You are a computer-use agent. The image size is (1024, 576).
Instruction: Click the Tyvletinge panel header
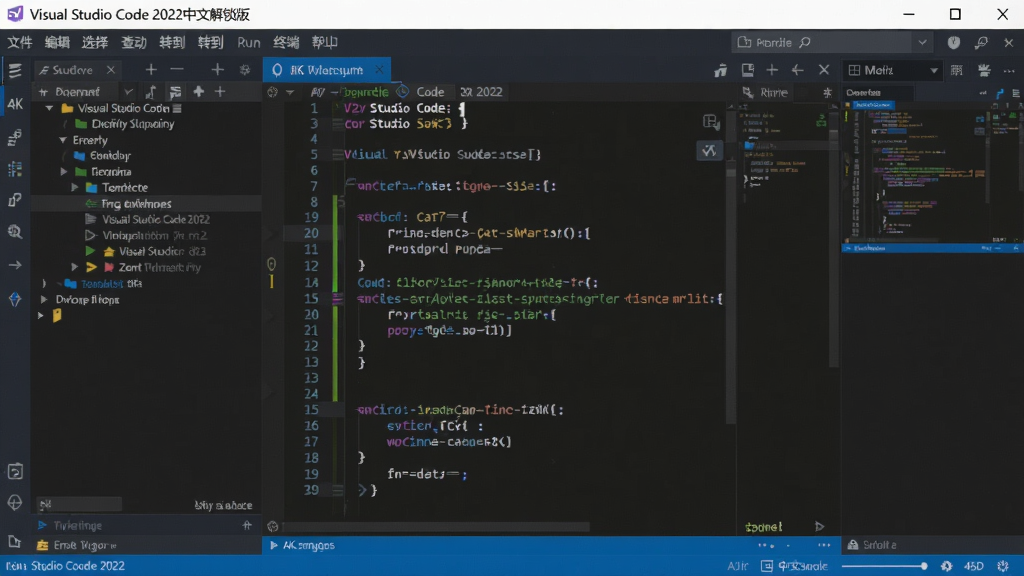tap(146, 525)
